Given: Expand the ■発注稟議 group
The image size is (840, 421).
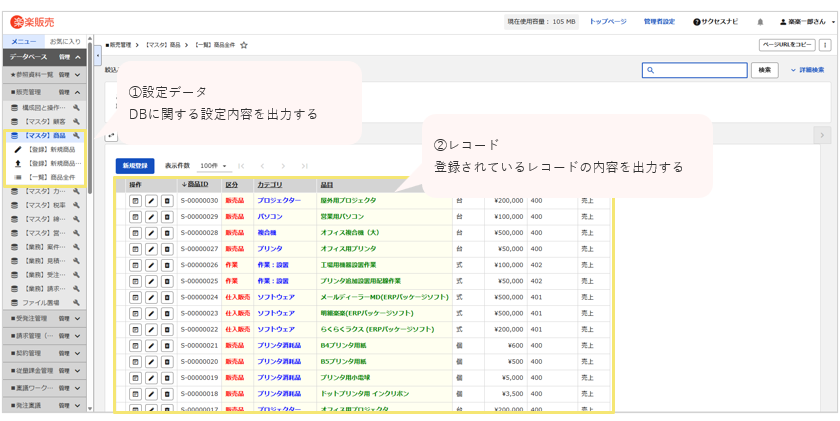Looking at the screenshot, I should point(78,405).
